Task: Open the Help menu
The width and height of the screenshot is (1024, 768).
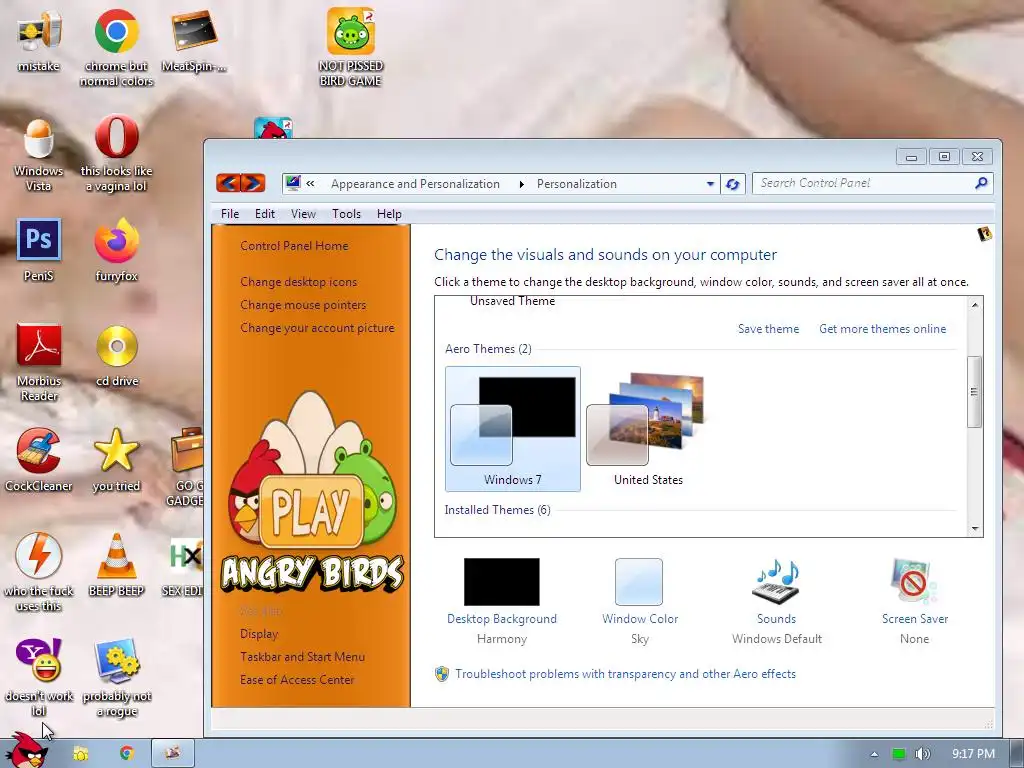Action: [x=389, y=214]
